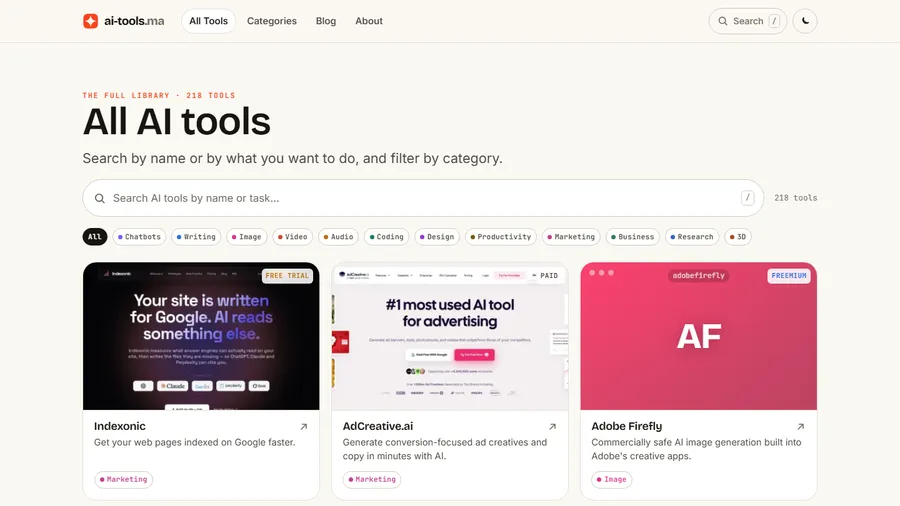Screen dimensions: 900x506
Task: Click the adobefirefly label on pink card
Action: coord(699,276)
